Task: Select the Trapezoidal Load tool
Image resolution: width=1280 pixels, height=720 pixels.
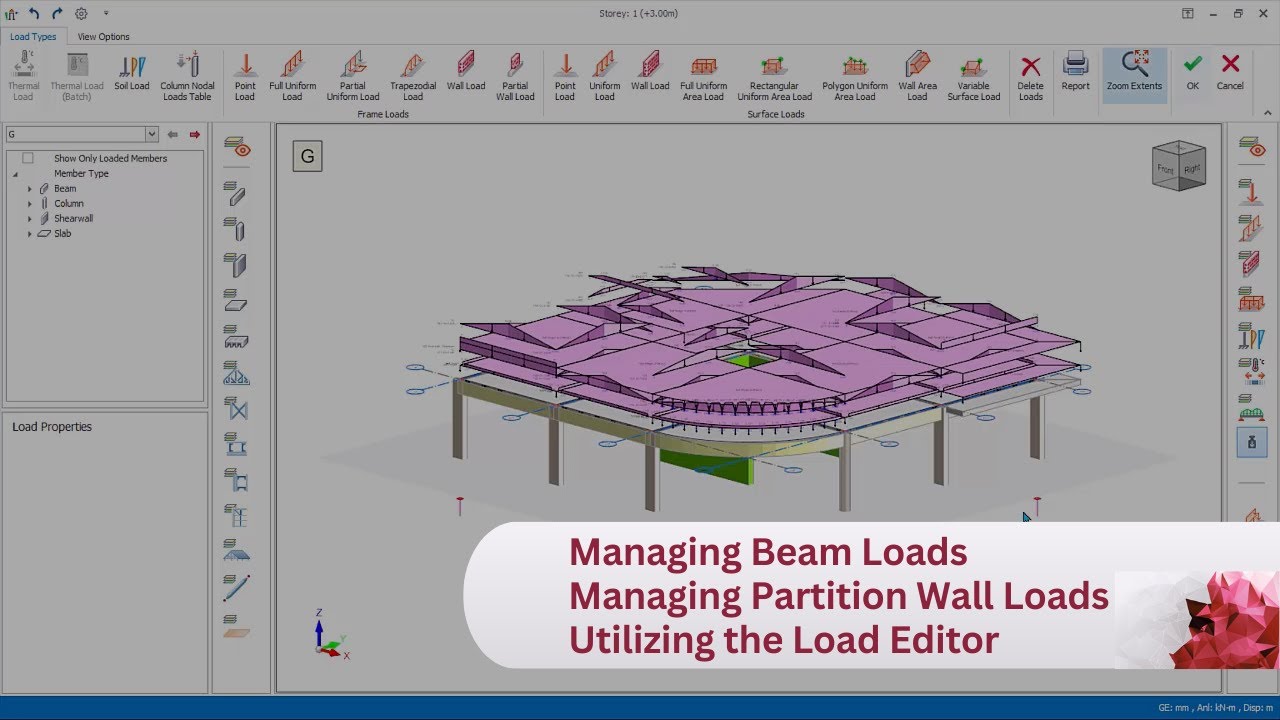Action: point(413,77)
